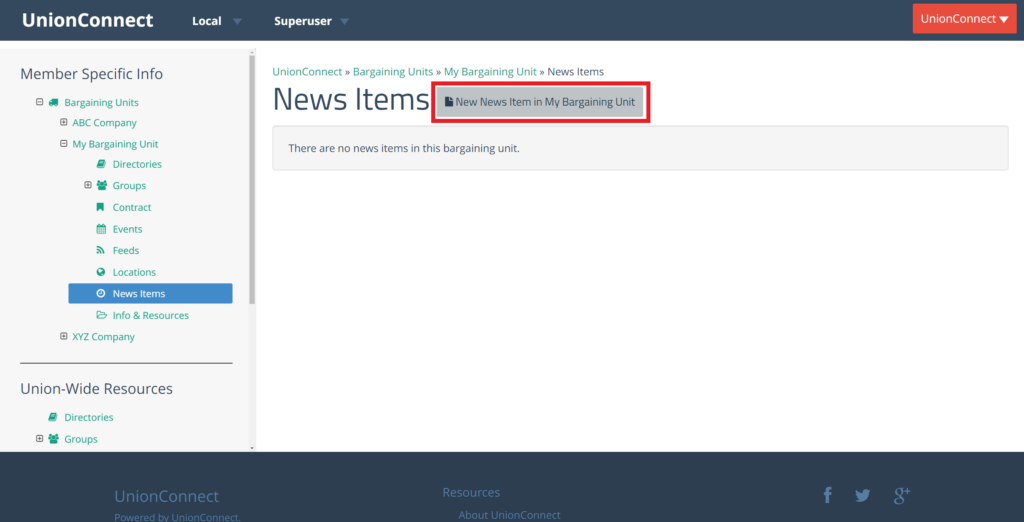Open Info & Resources in sidebar

pyautogui.click(x=151, y=315)
